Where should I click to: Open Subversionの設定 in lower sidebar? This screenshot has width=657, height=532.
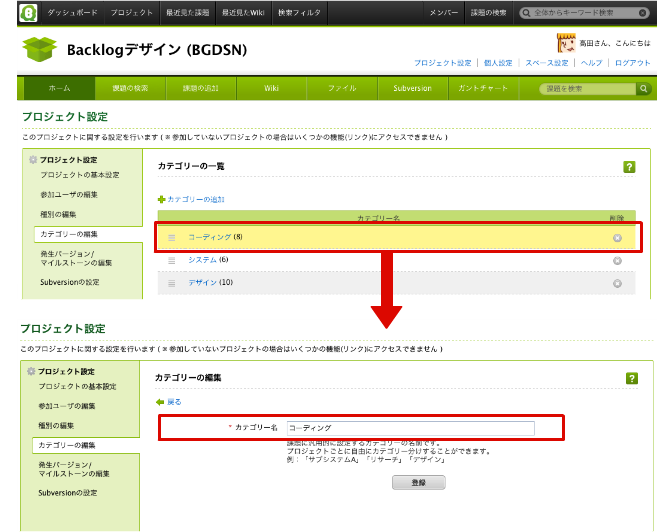coord(67,493)
